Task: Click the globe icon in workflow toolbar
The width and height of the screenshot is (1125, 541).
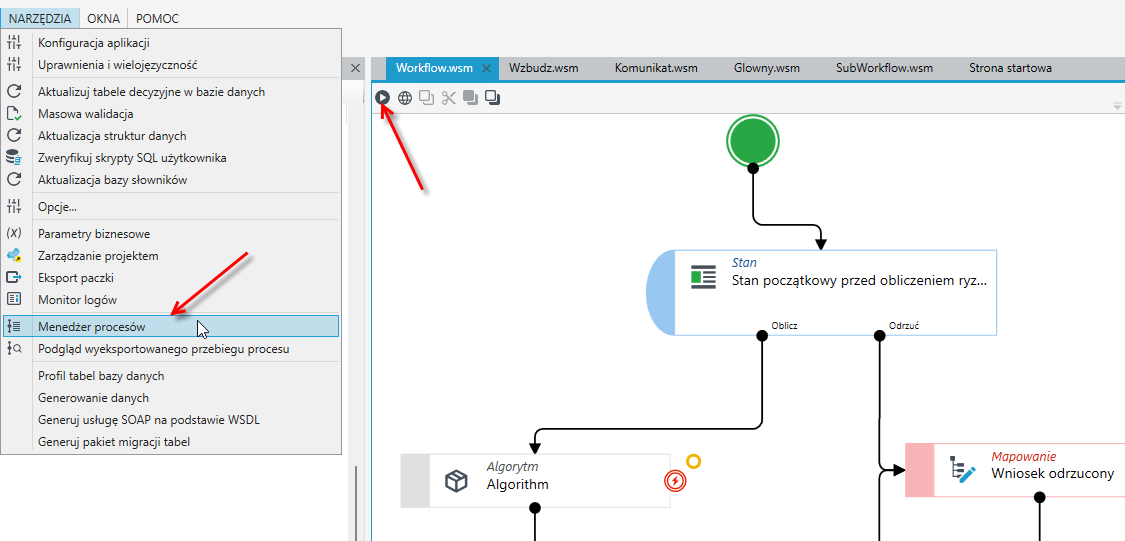Action: click(405, 98)
